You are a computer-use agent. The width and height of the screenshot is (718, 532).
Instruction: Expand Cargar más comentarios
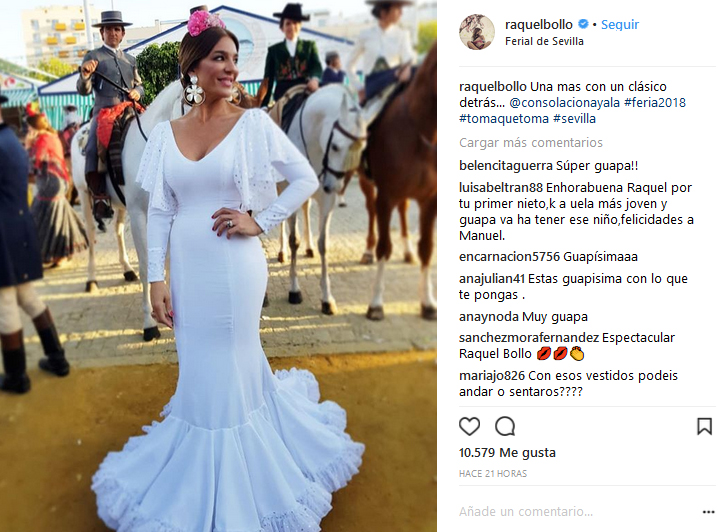[531, 143]
